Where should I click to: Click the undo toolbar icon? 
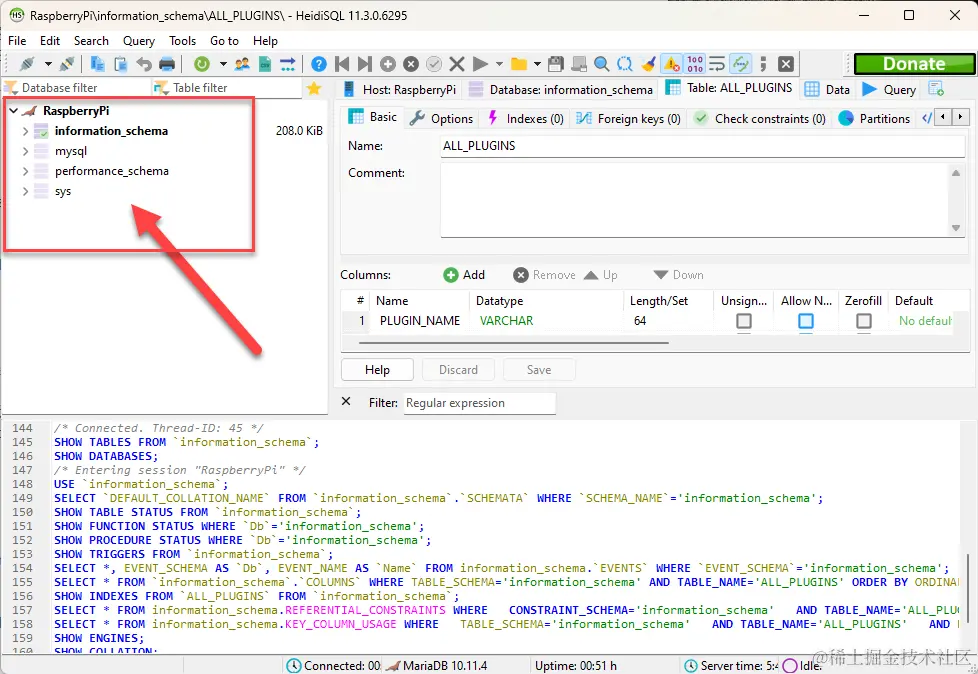click(144, 64)
